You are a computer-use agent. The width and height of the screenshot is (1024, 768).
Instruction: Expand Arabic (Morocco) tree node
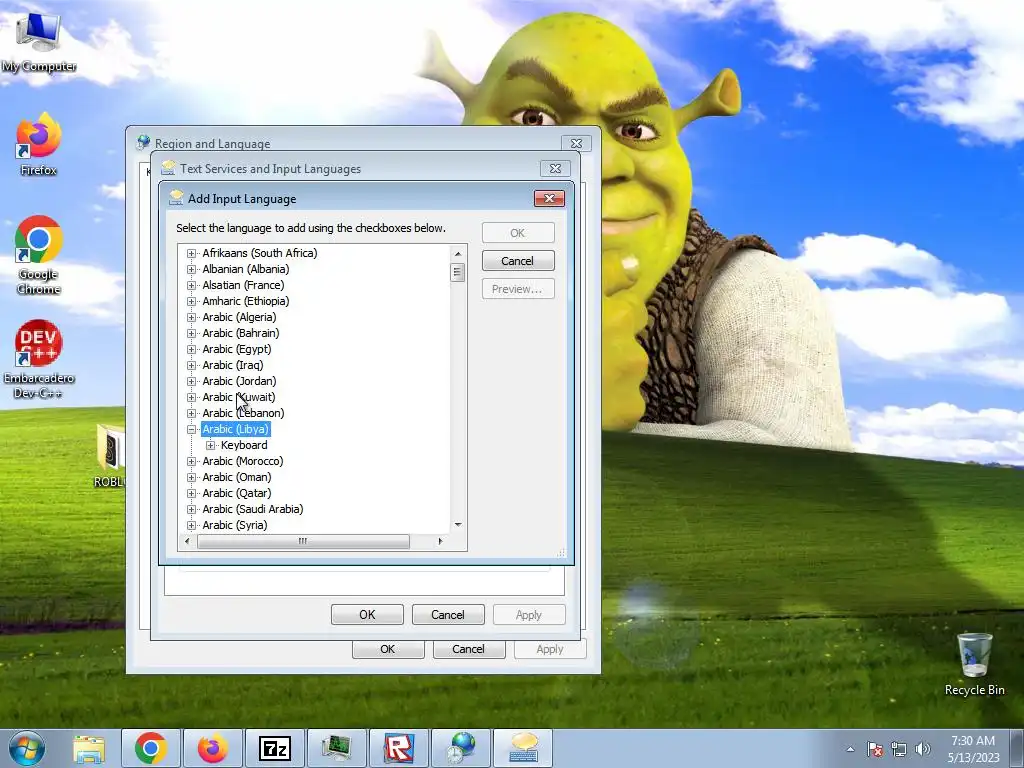pos(191,462)
